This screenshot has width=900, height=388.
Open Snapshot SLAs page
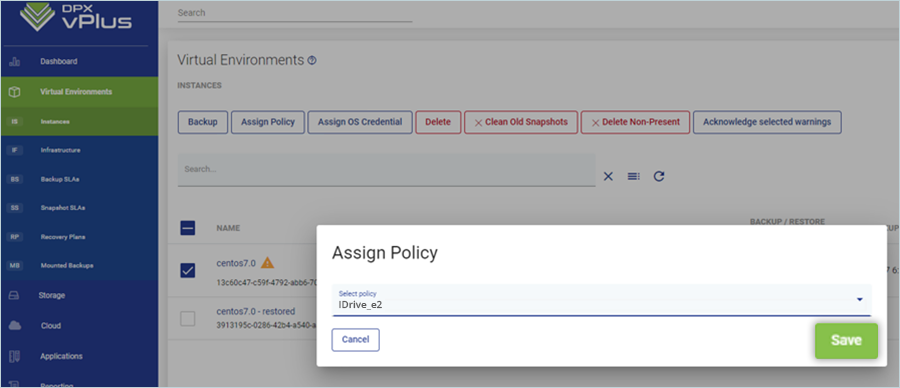point(79,208)
